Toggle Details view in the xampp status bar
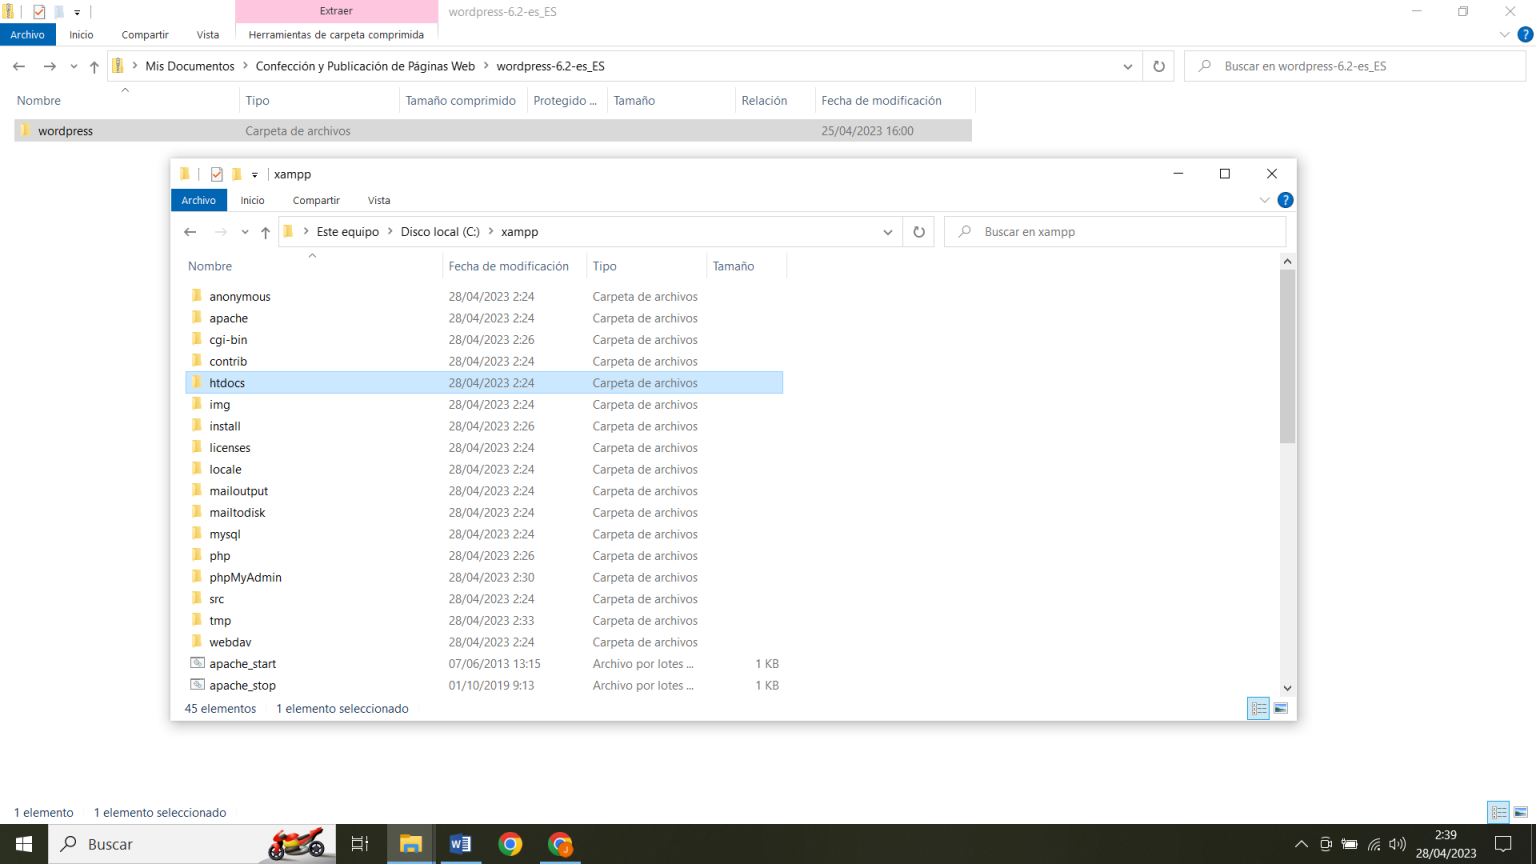 pyautogui.click(x=1258, y=708)
